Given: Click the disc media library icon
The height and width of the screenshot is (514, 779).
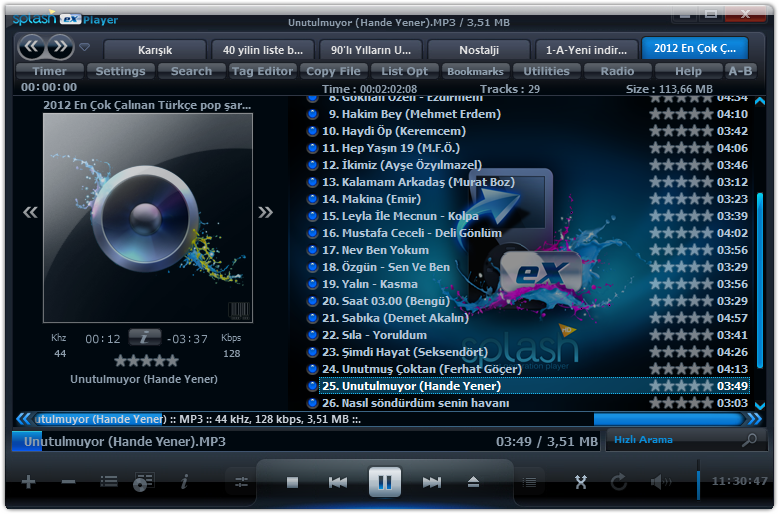Looking at the screenshot, I should click(x=144, y=481).
